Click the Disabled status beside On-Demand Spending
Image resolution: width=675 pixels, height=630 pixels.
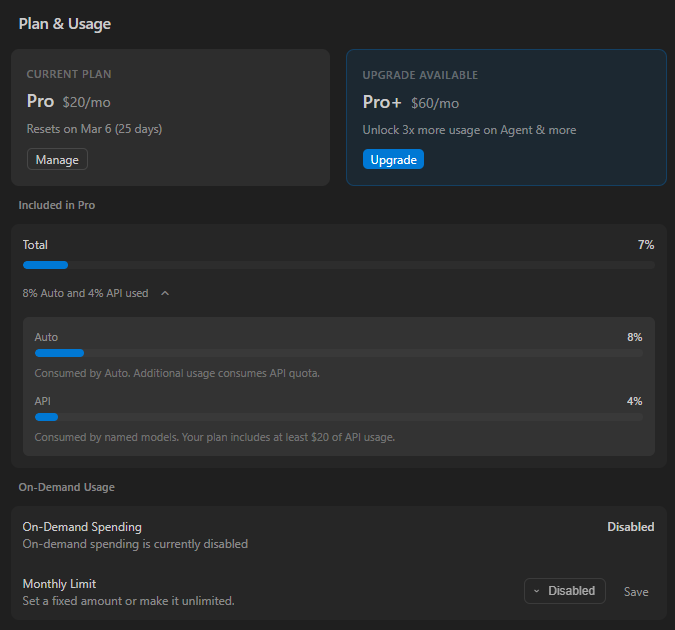631,527
